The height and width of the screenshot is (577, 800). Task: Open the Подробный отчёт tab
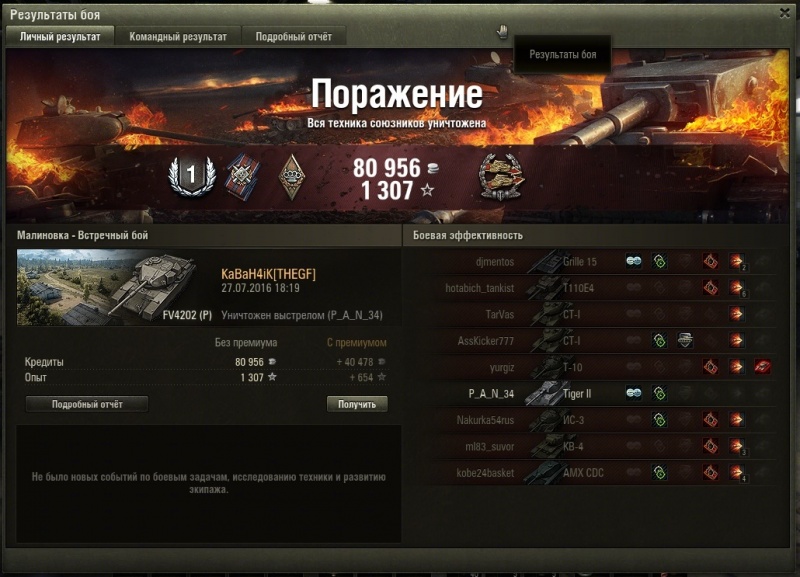pos(293,37)
